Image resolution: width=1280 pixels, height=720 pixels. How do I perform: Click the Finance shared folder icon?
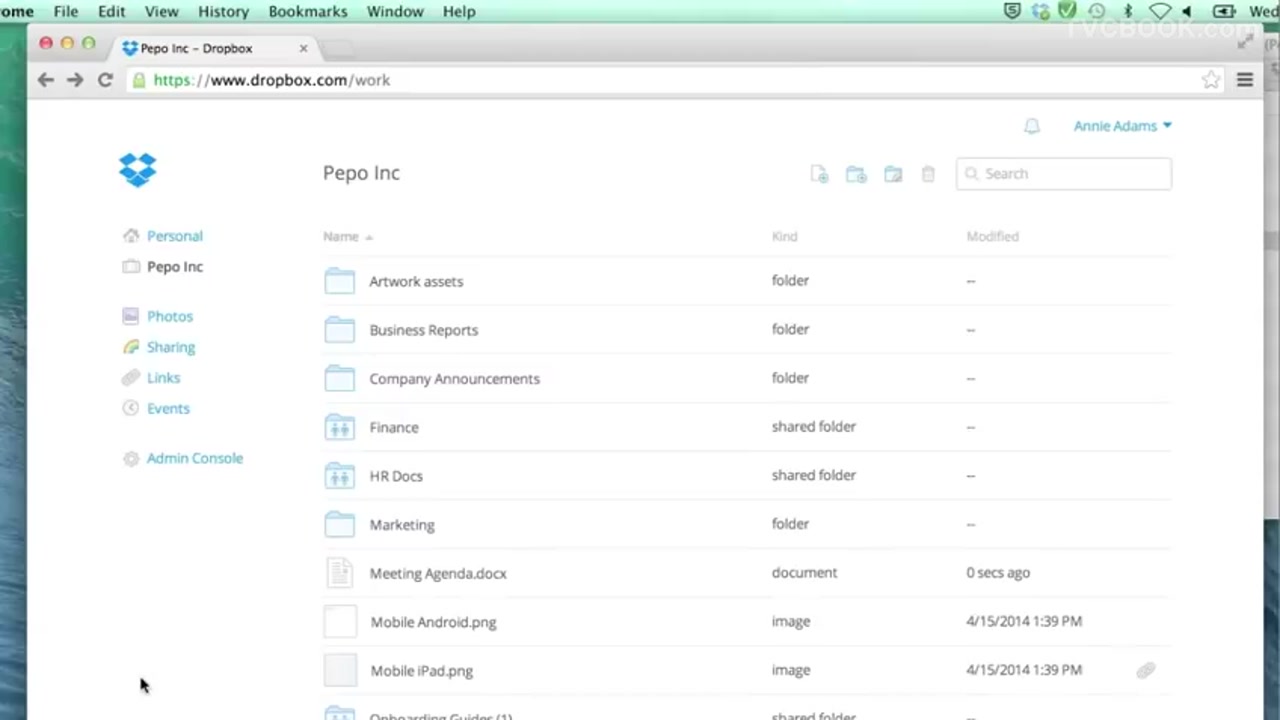pos(340,427)
